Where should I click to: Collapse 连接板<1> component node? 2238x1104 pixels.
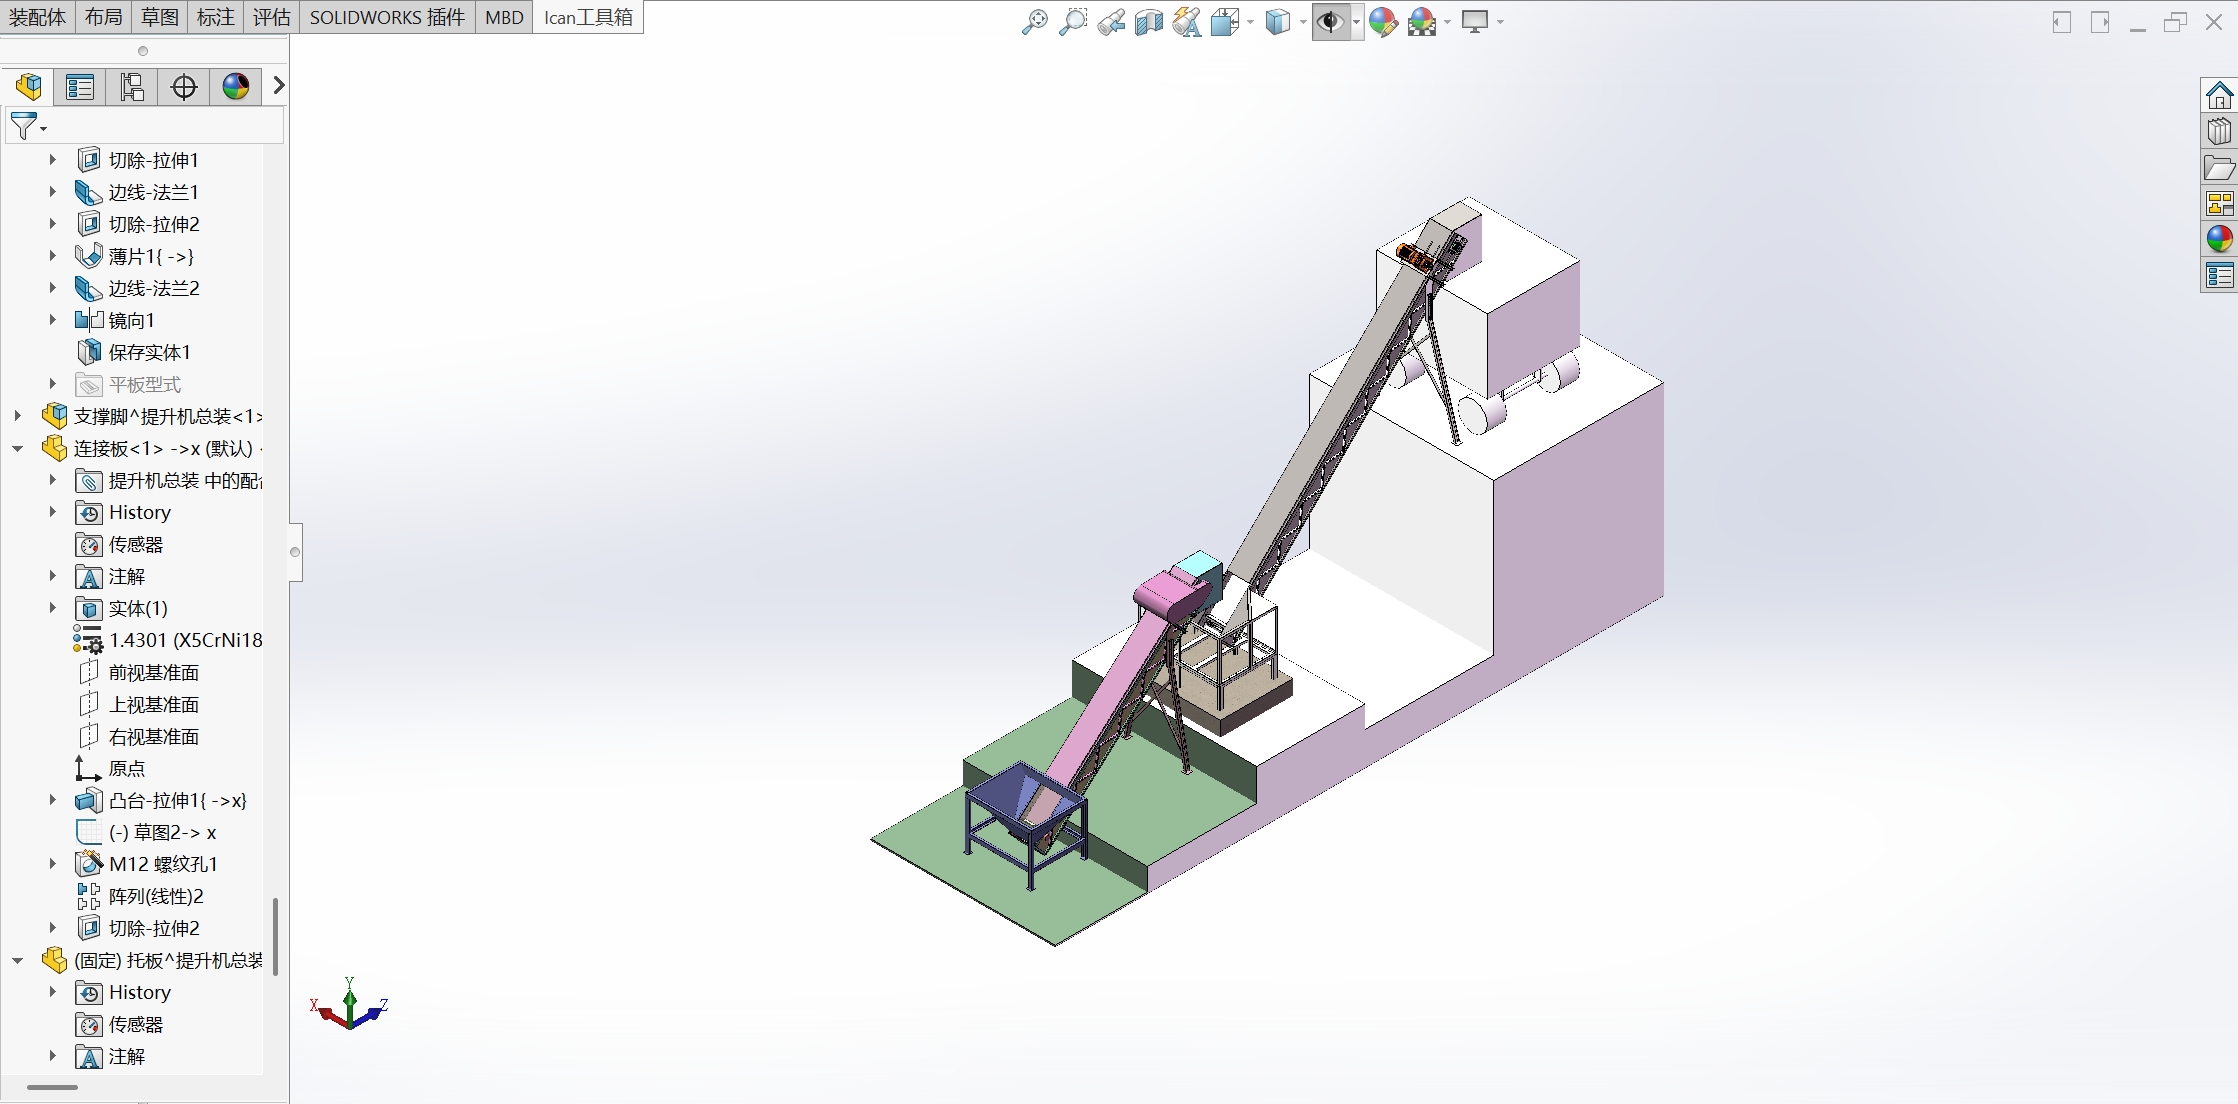17,448
